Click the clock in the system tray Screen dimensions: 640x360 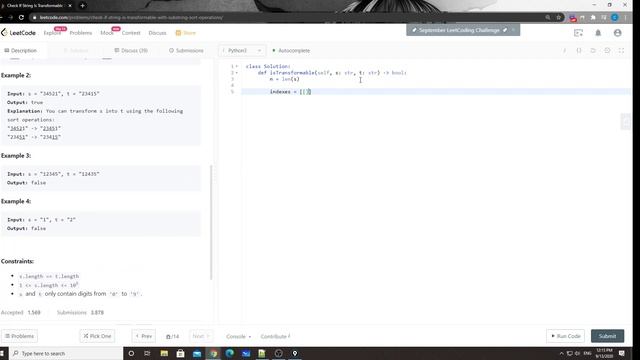coord(604,353)
